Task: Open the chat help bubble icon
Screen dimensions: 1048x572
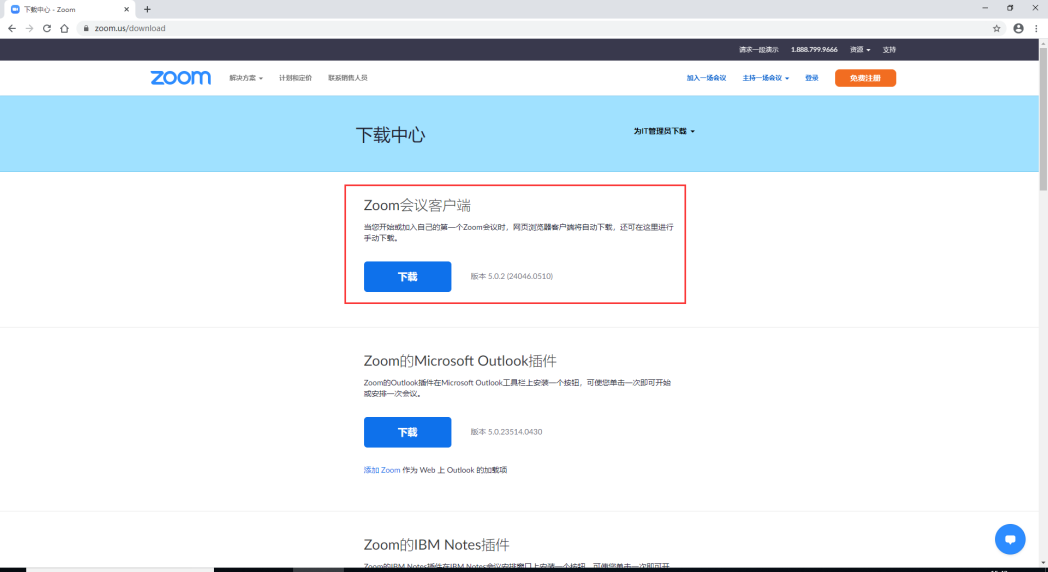Action: (x=1010, y=539)
